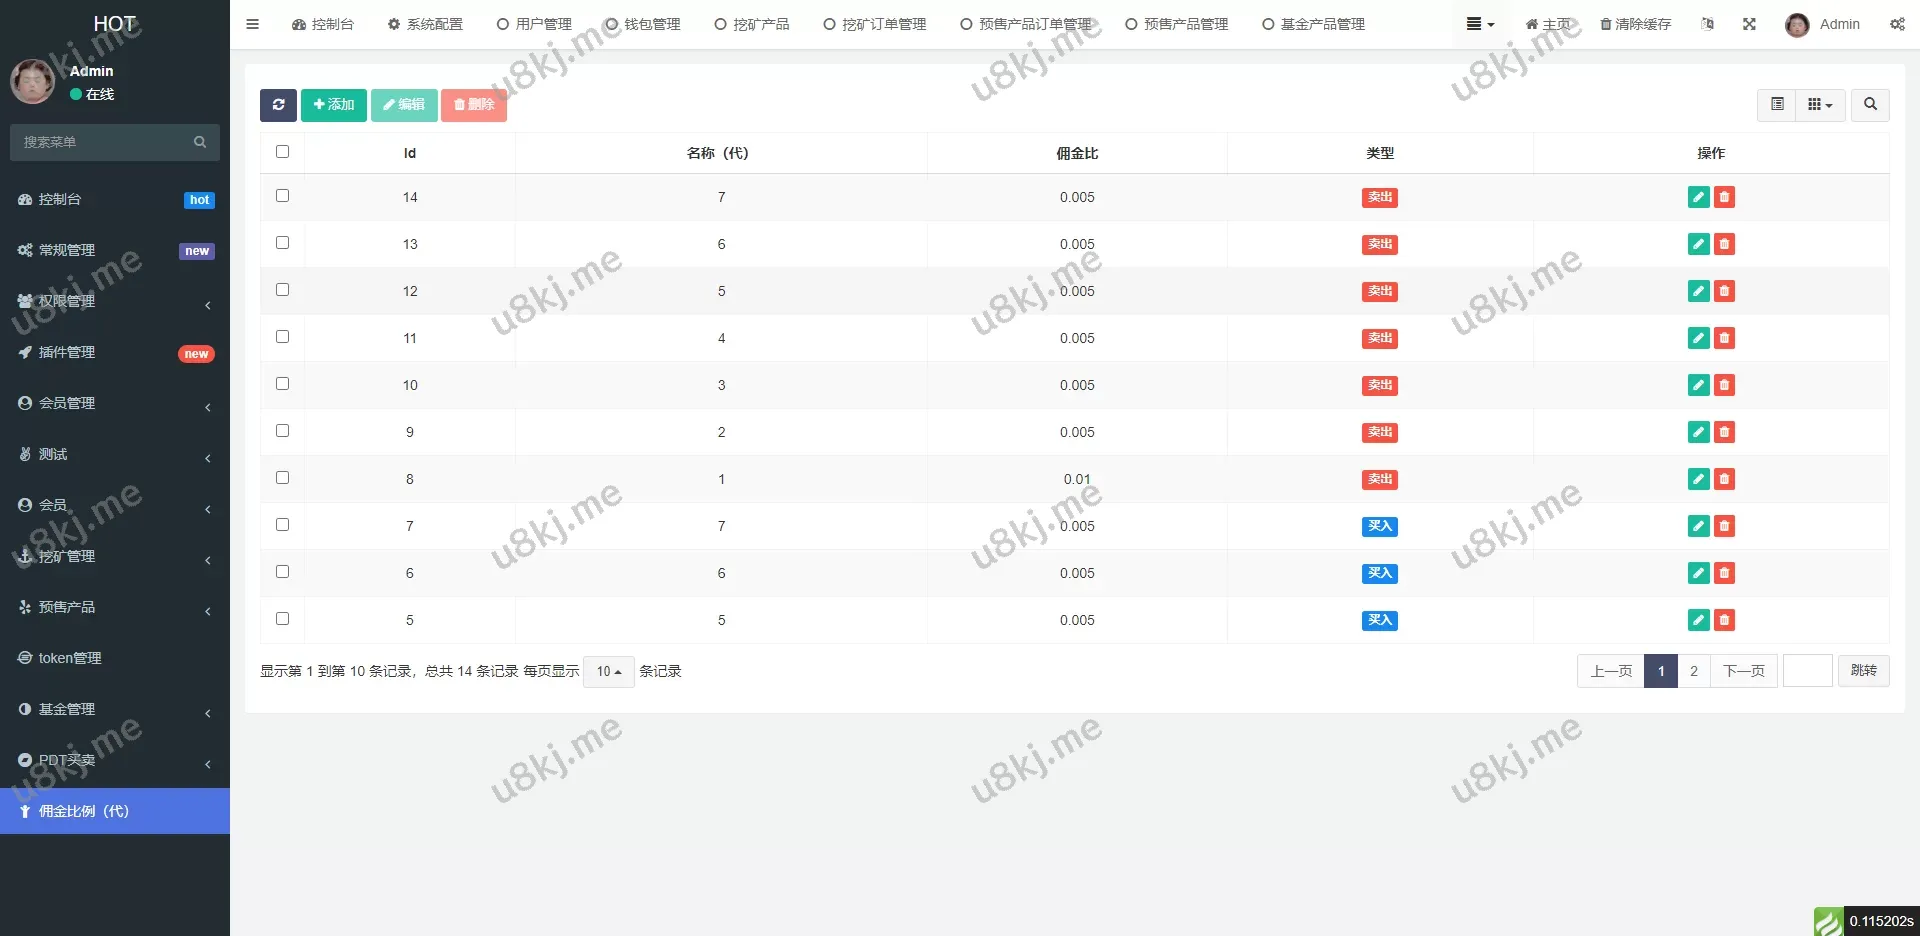The image size is (1920, 936).
Task: Click the 添加 button to add a record
Action: tap(333, 105)
